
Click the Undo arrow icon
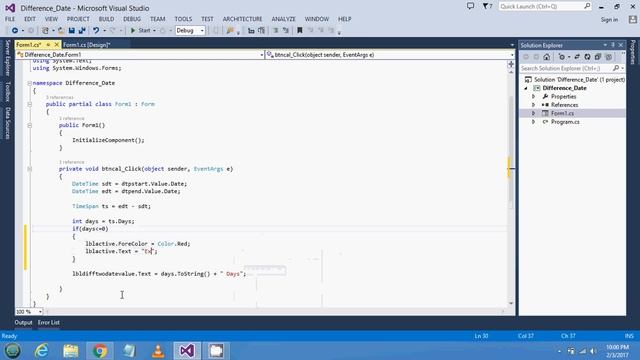pos(96,31)
